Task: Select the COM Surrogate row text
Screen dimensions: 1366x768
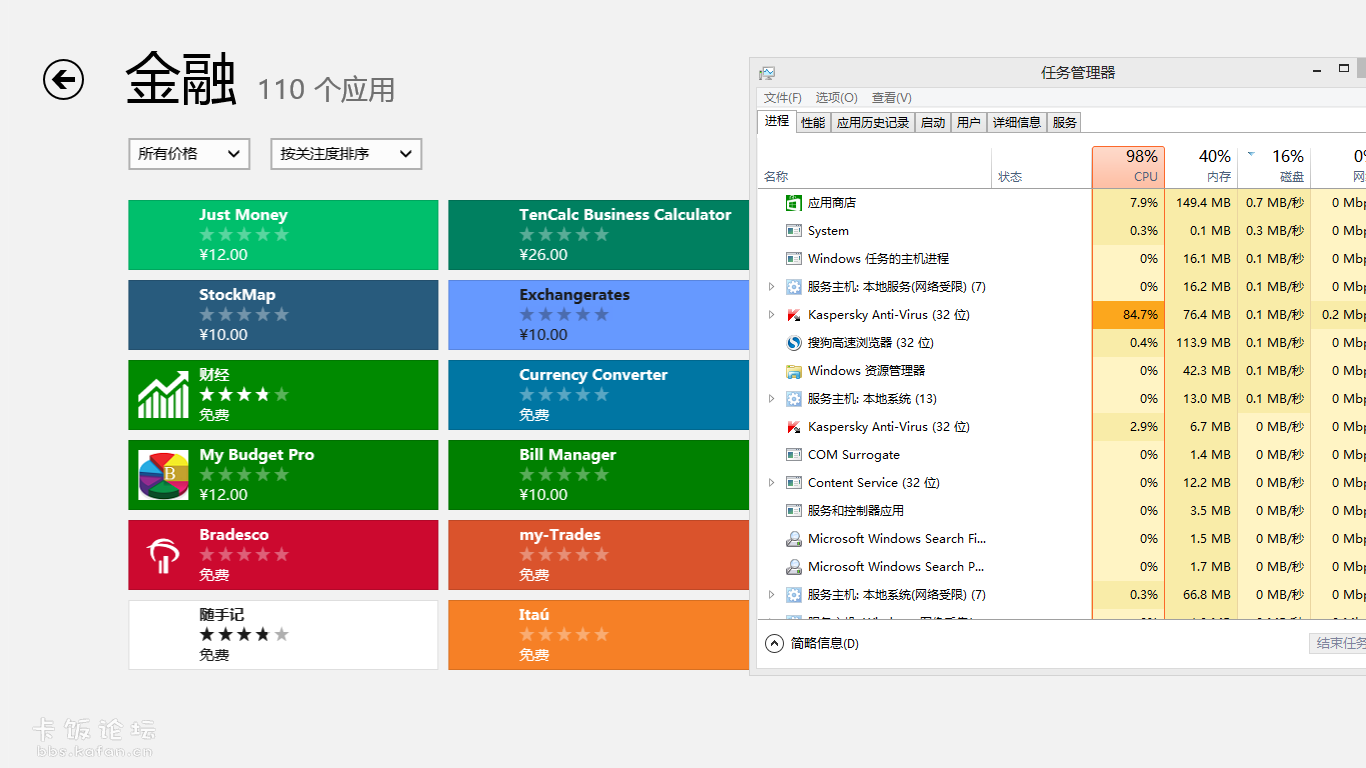Action: (x=854, y=454)
